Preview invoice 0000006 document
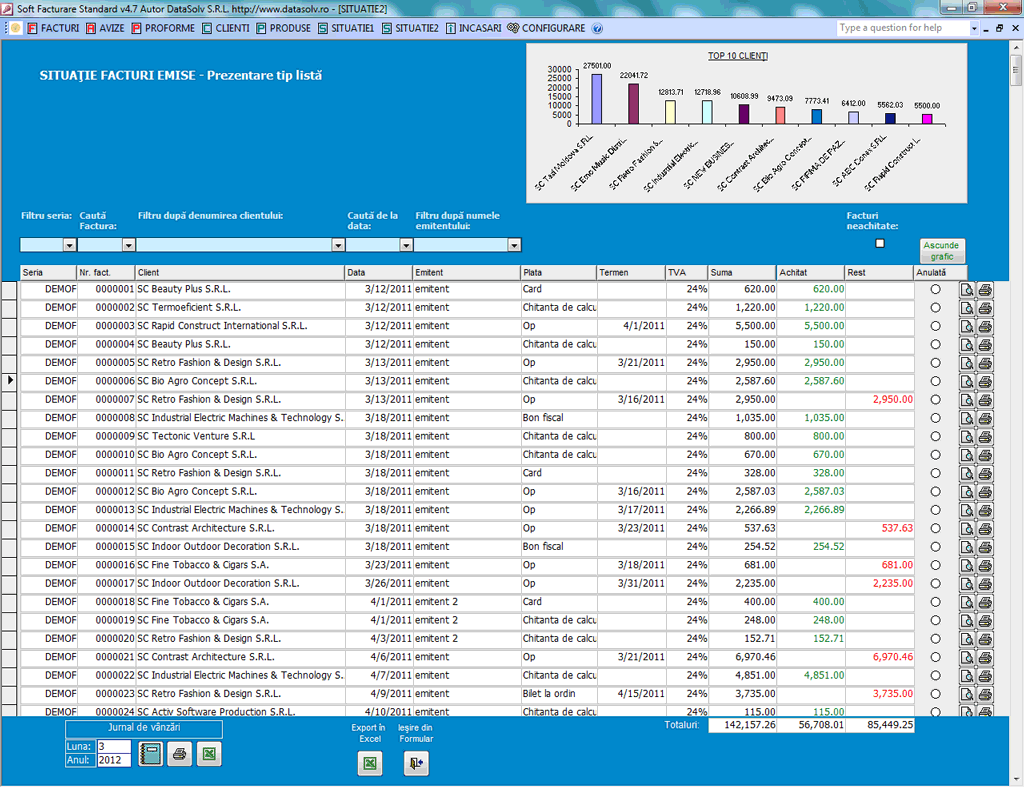The height and width of the screenshot is (787, 1024). [x=967, y=381]
